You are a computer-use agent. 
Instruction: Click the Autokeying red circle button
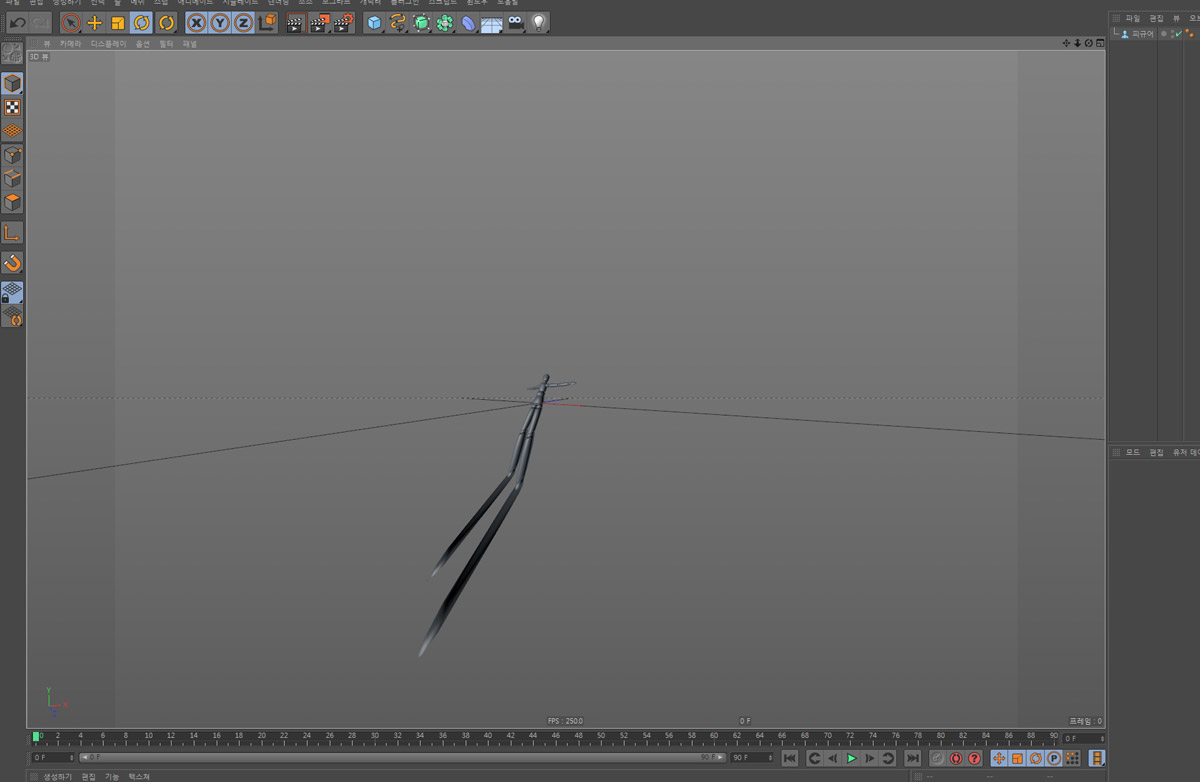[956, 759]
